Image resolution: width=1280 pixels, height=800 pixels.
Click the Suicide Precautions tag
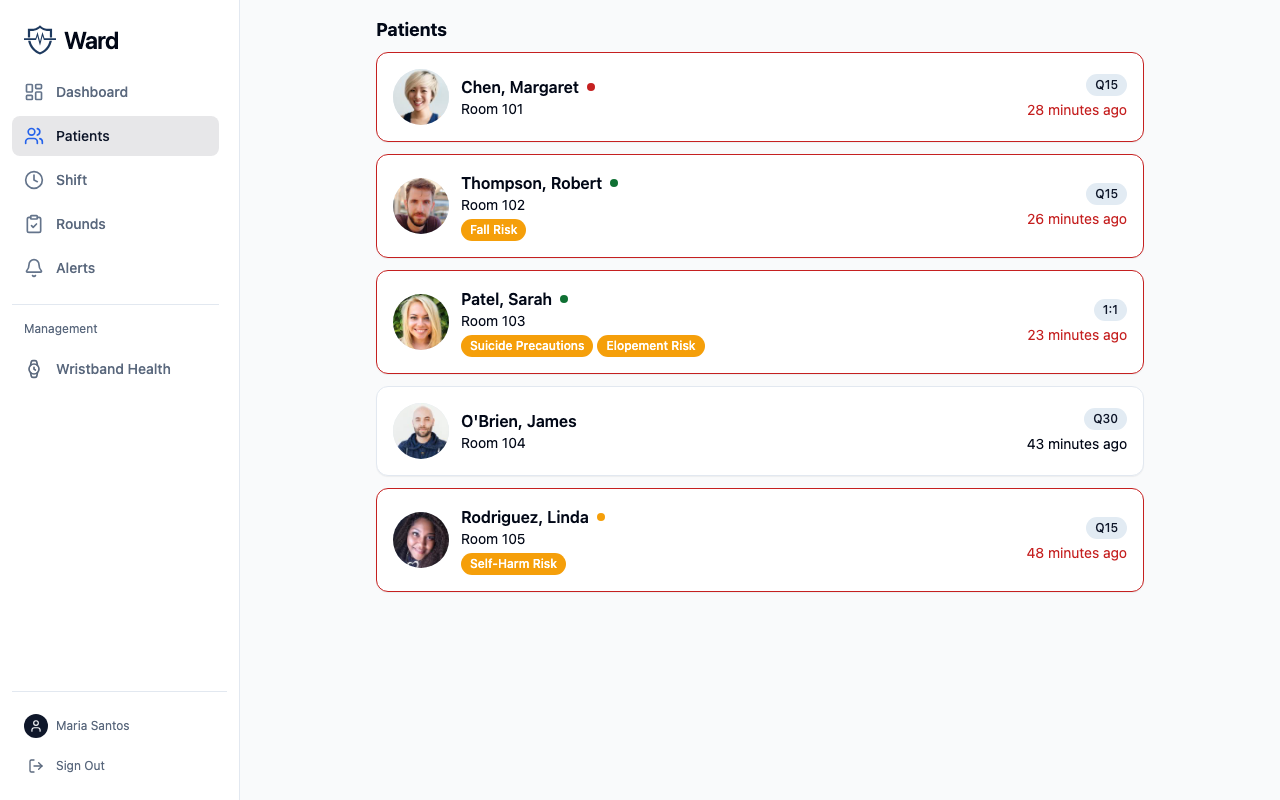tap(527, 346)
